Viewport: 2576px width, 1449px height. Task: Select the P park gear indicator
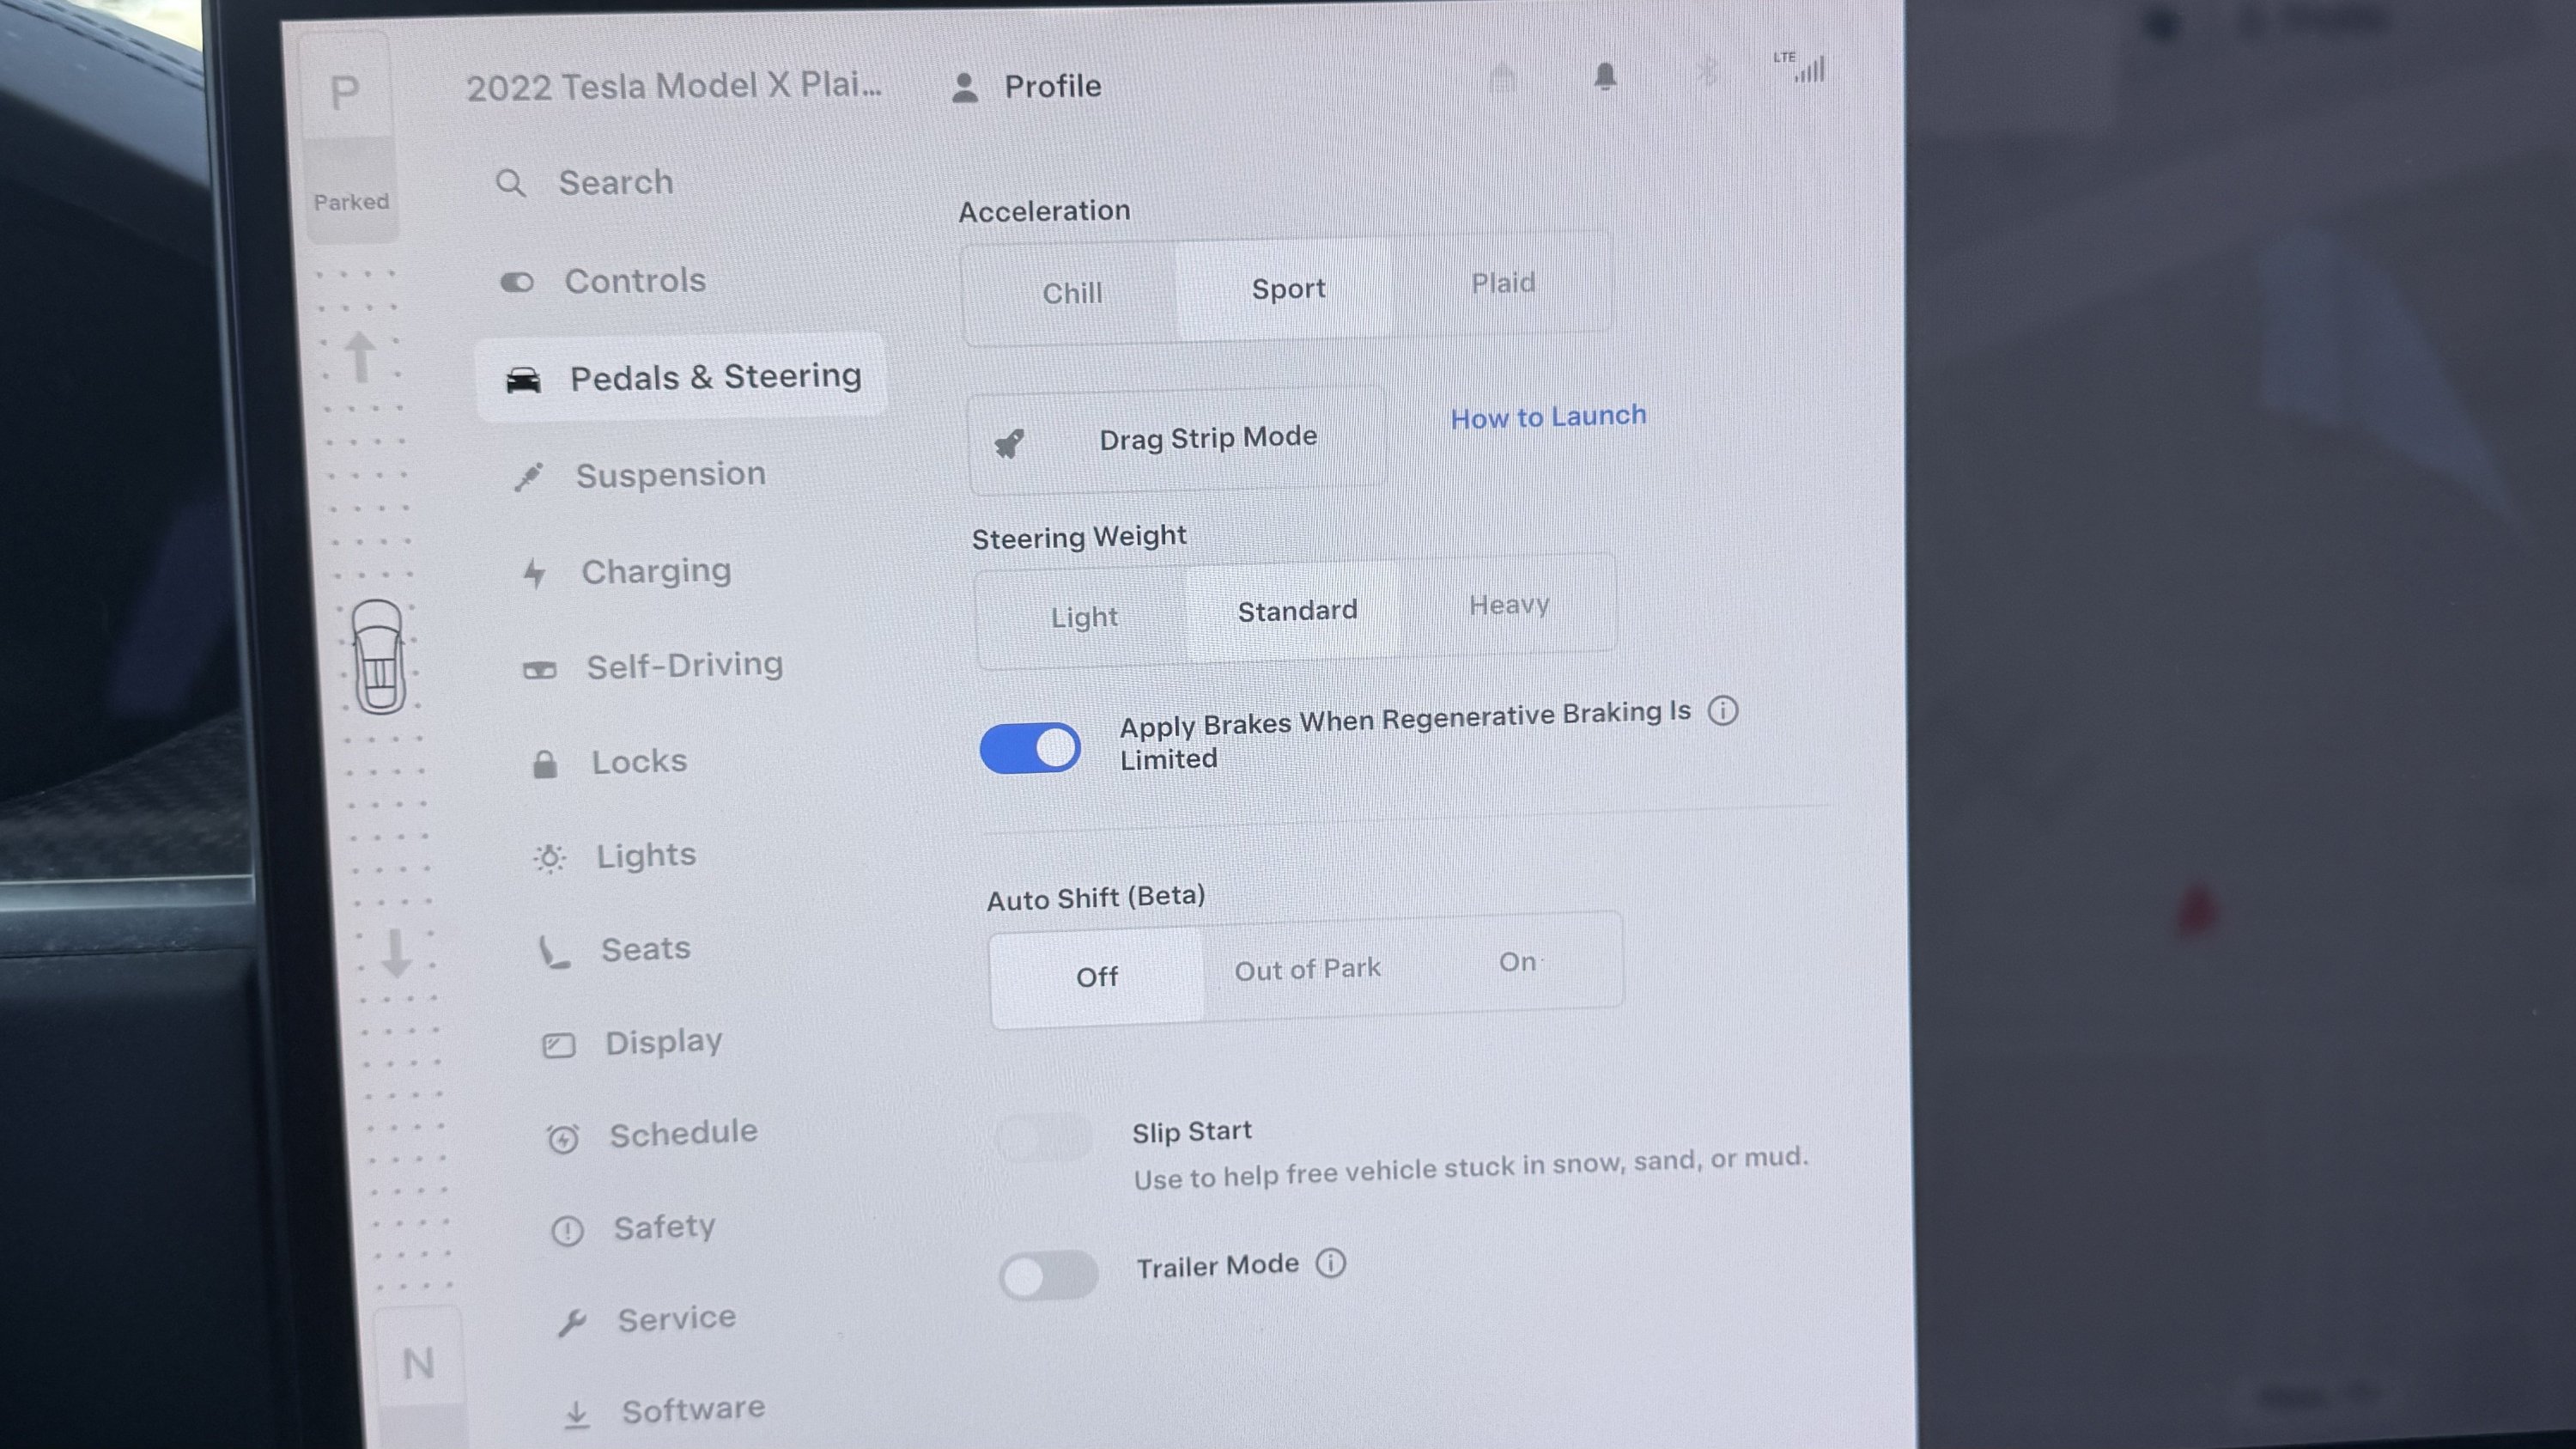click(345, 93)
